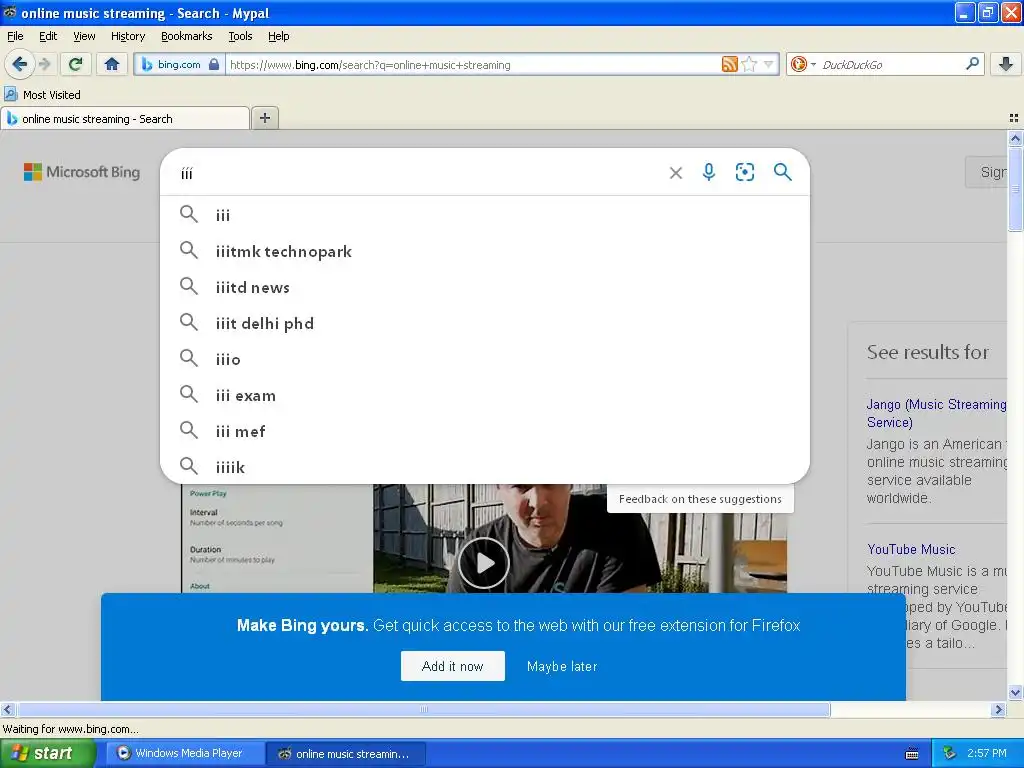The width and height of the screenshot is (1024, 768).
Task: Select suggestion 'iiio'
Action: pos(485,359)
